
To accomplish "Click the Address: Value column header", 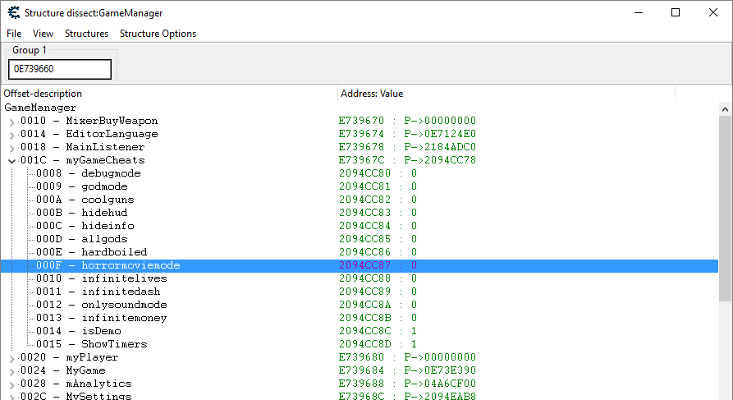I will (505, 93).
